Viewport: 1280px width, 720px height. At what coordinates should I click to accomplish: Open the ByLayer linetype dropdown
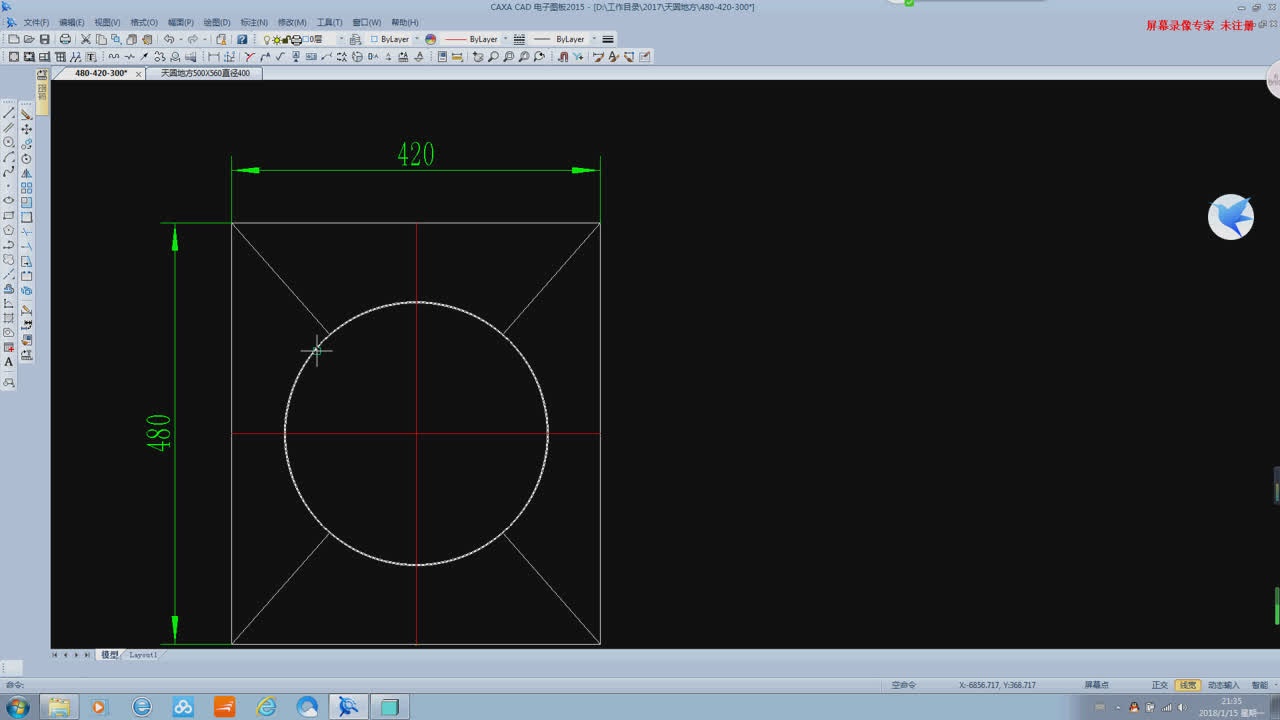[505, 39]
